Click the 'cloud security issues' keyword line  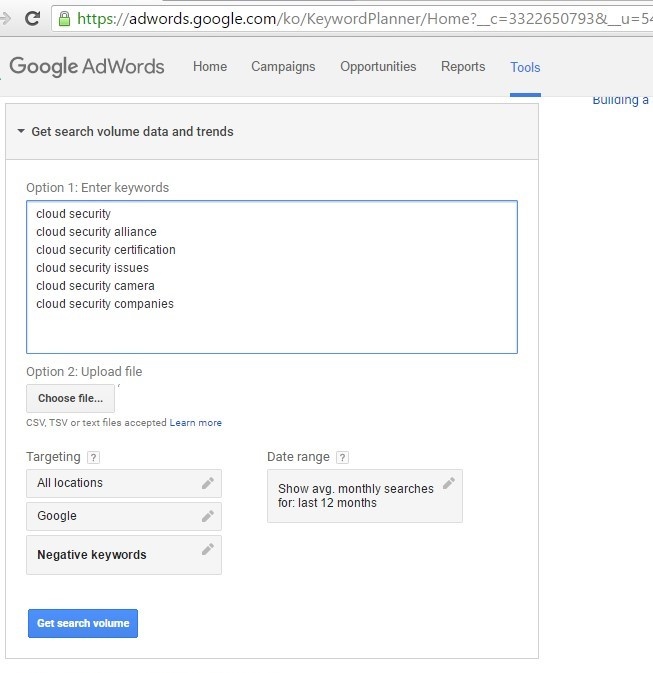92,268
